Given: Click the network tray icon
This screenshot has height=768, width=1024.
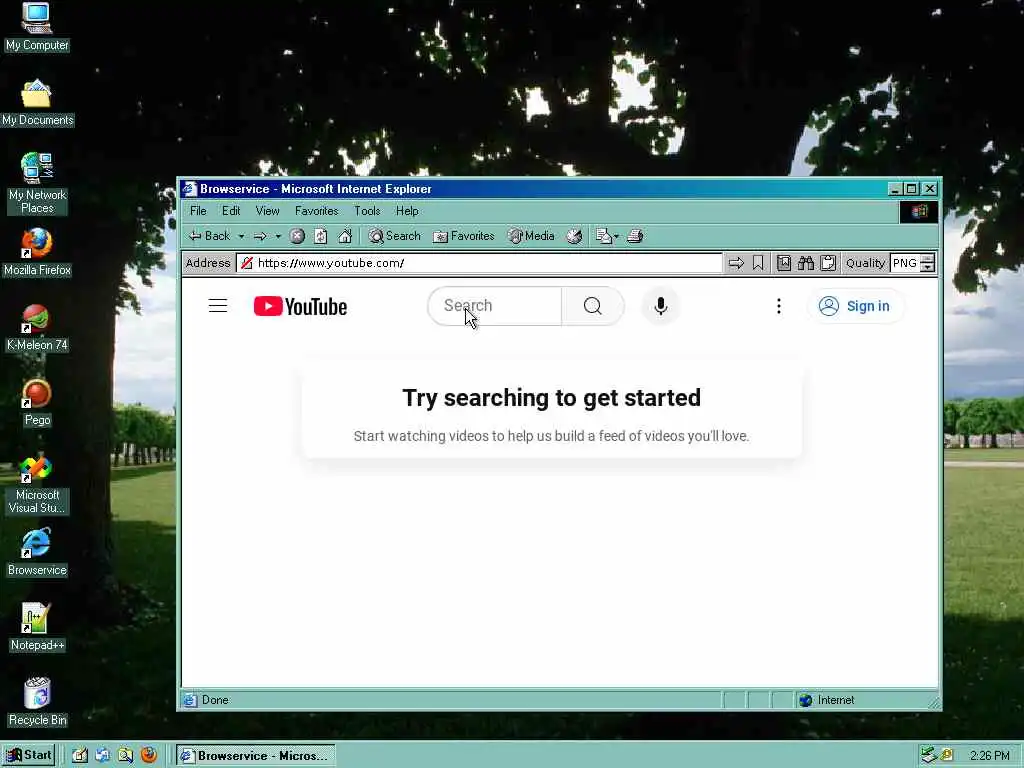Looking at the screenshot, I should pos(929,756).
